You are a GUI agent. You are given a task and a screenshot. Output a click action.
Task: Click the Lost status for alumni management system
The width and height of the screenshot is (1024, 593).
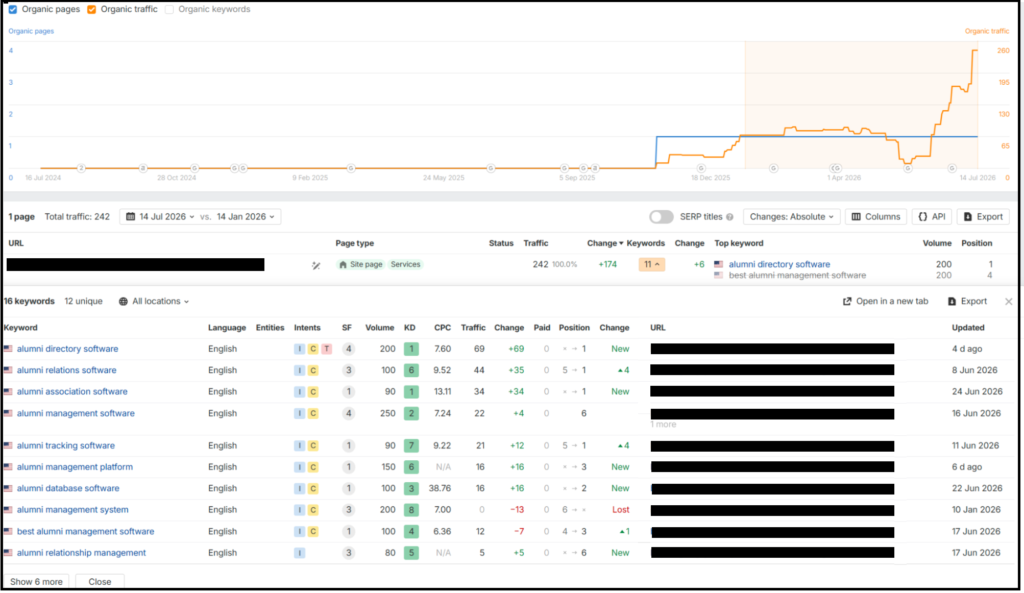(620, 510)
